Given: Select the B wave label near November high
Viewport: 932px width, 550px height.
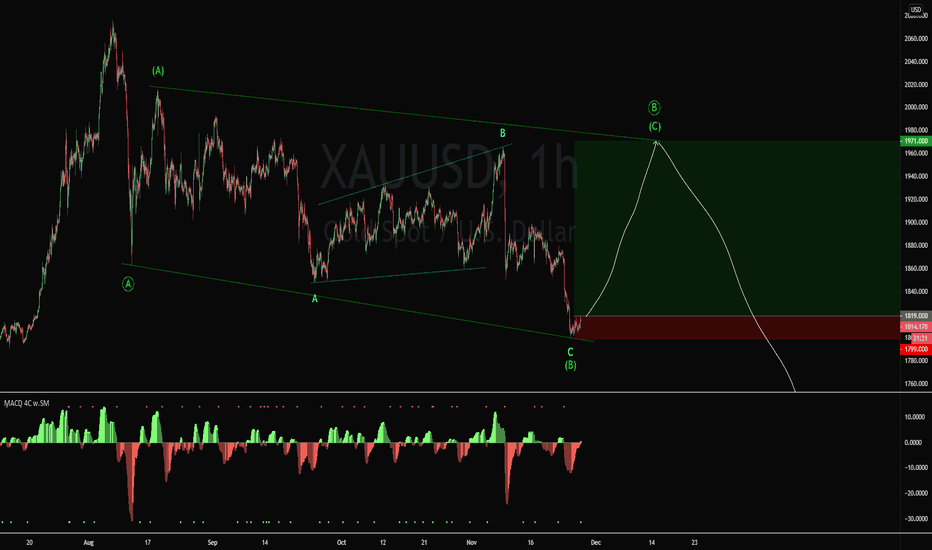Looking at the screenshot, I should (x=502, y=133).
